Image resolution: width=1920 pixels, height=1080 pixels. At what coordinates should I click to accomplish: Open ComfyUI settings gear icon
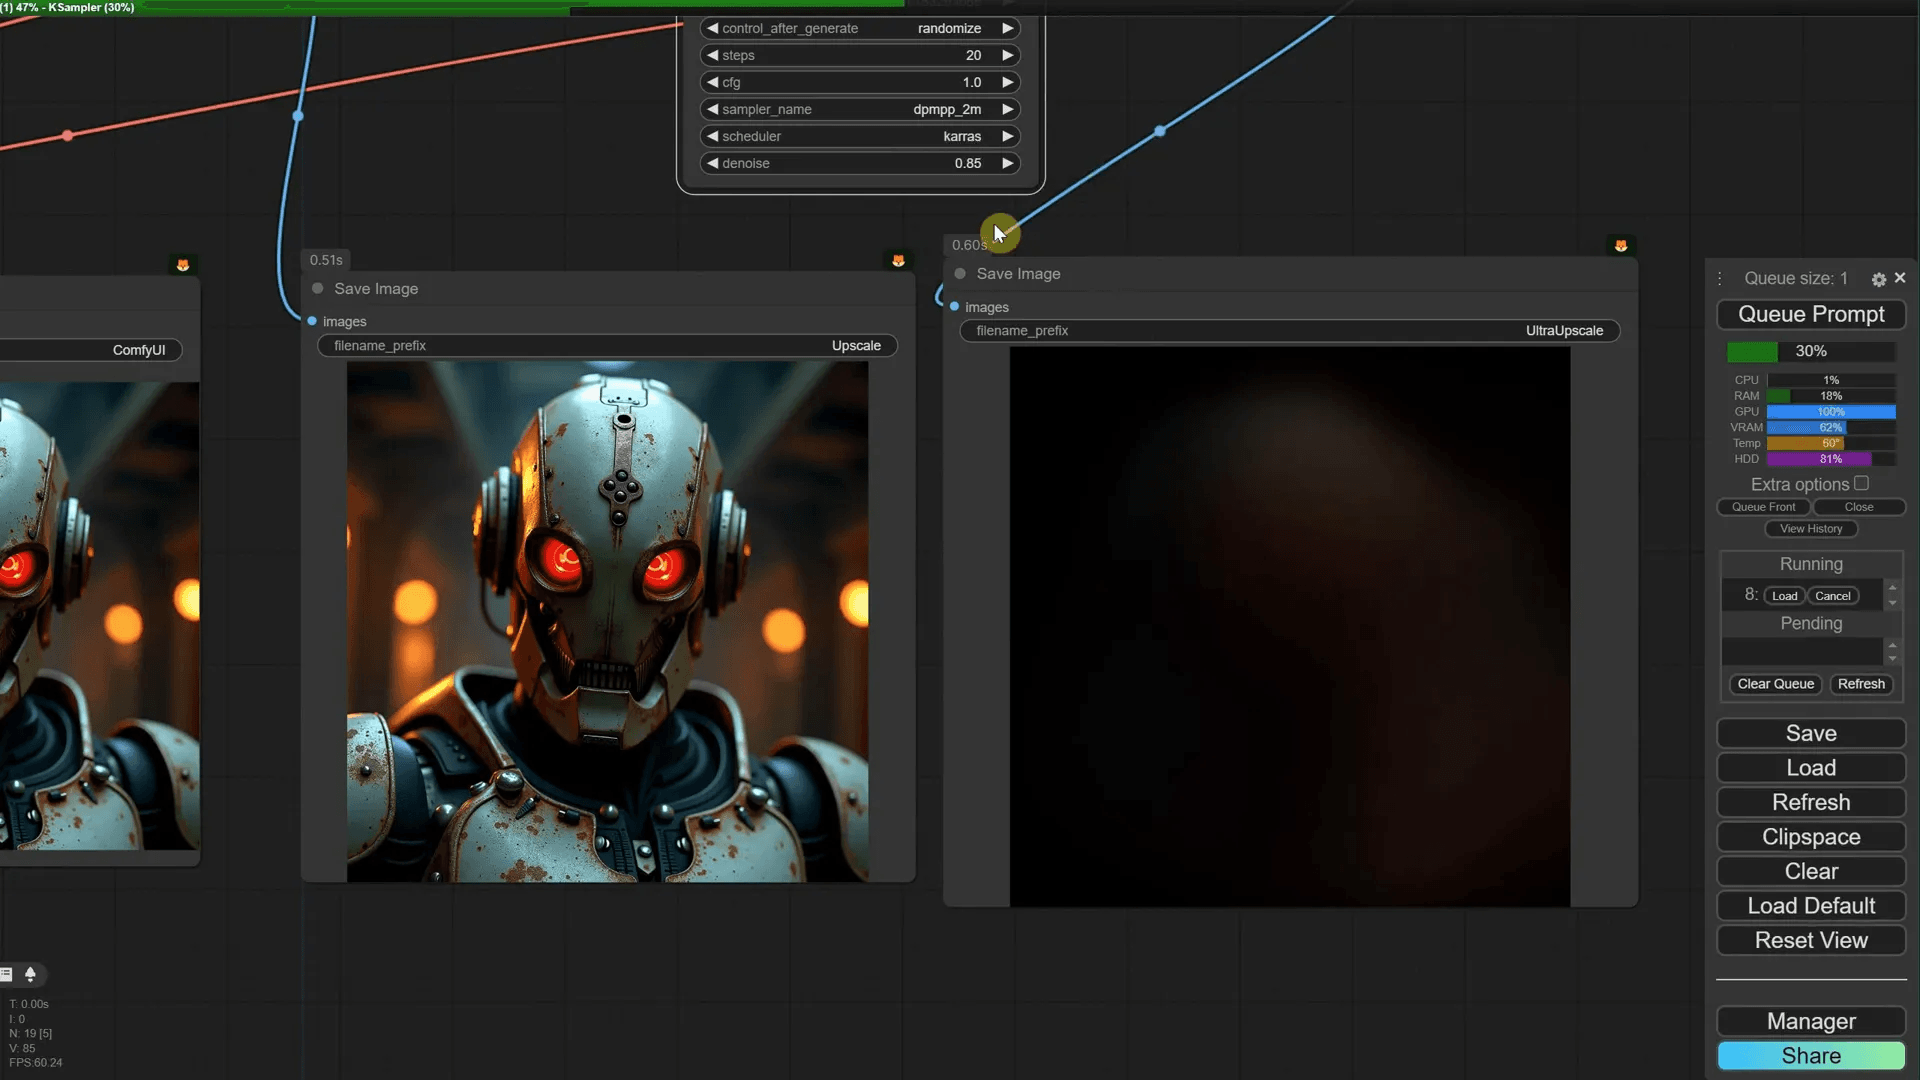coord(1878,279)
